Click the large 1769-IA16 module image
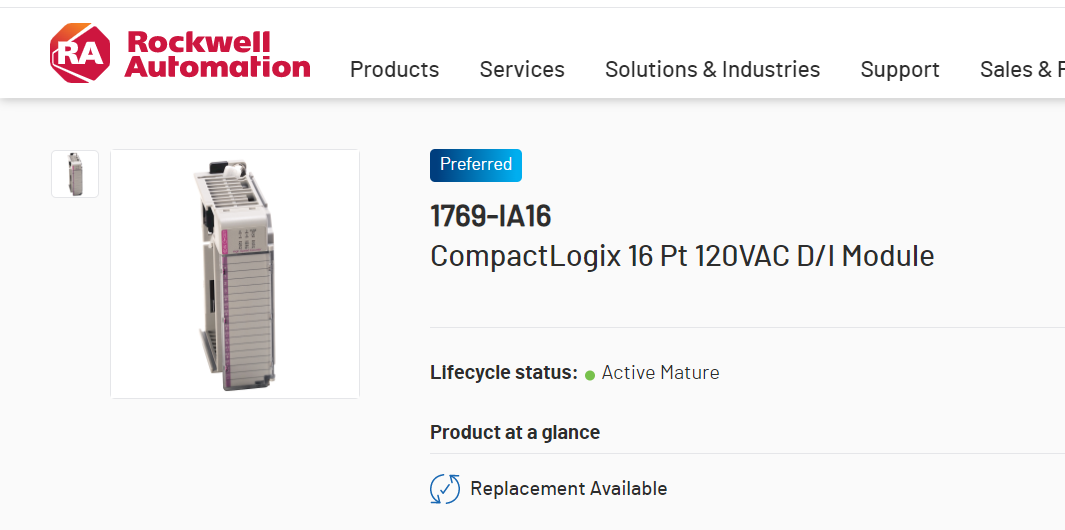Screen dimensions: 1065x530 click(x=235, y=273)
